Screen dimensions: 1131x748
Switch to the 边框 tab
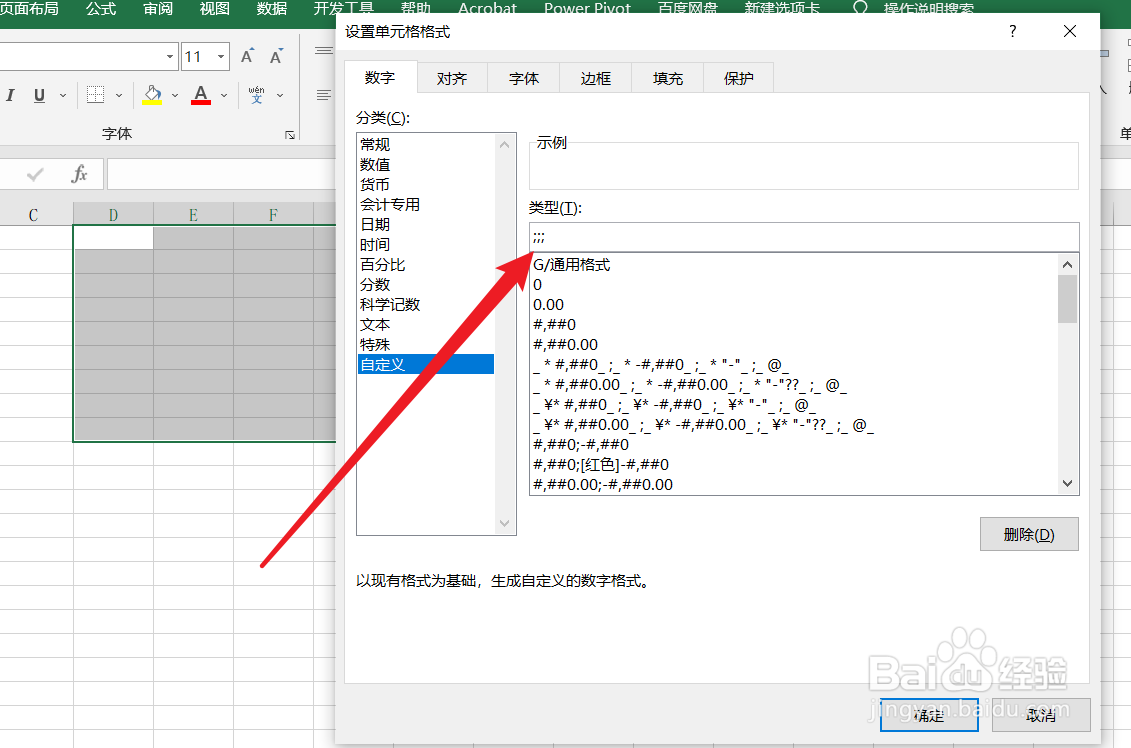tap(595, 76)
